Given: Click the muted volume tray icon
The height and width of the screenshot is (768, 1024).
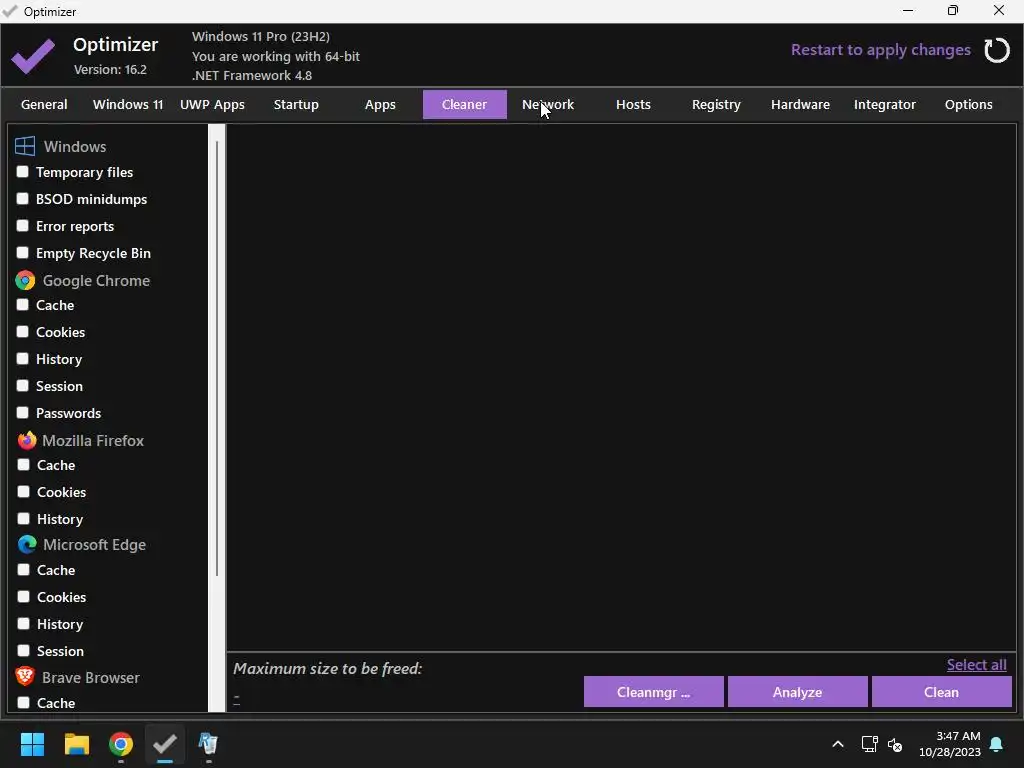Looking at the screenshot, I should point(895,744).
